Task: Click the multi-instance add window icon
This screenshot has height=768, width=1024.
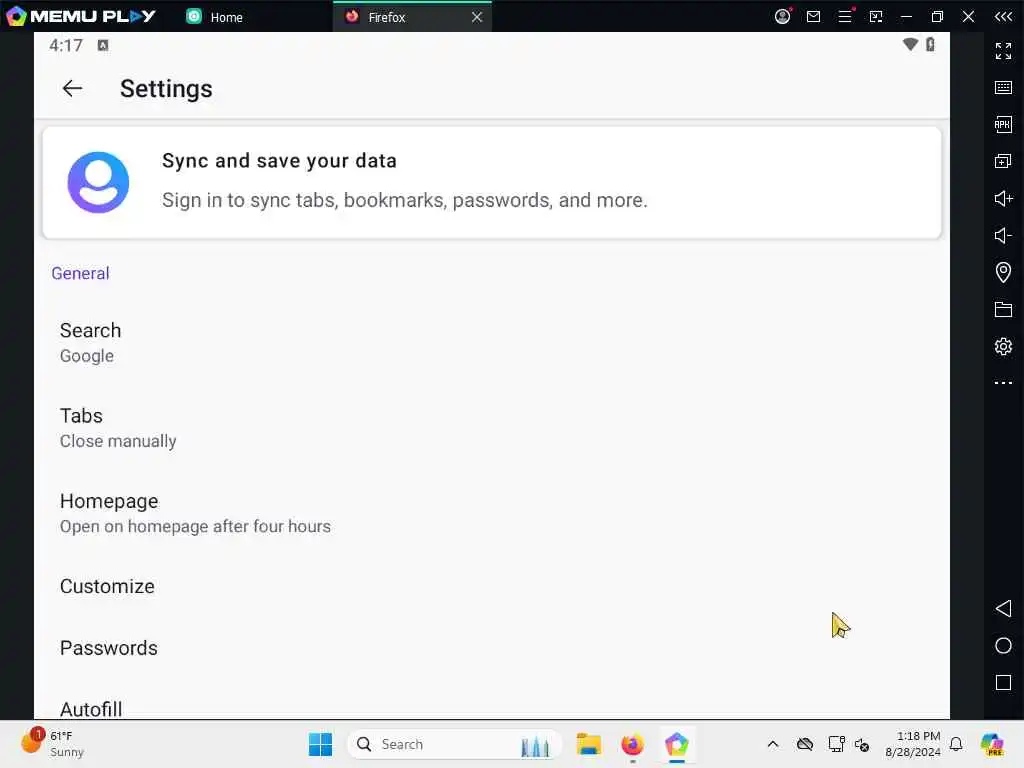Action: click(1003, 161)
